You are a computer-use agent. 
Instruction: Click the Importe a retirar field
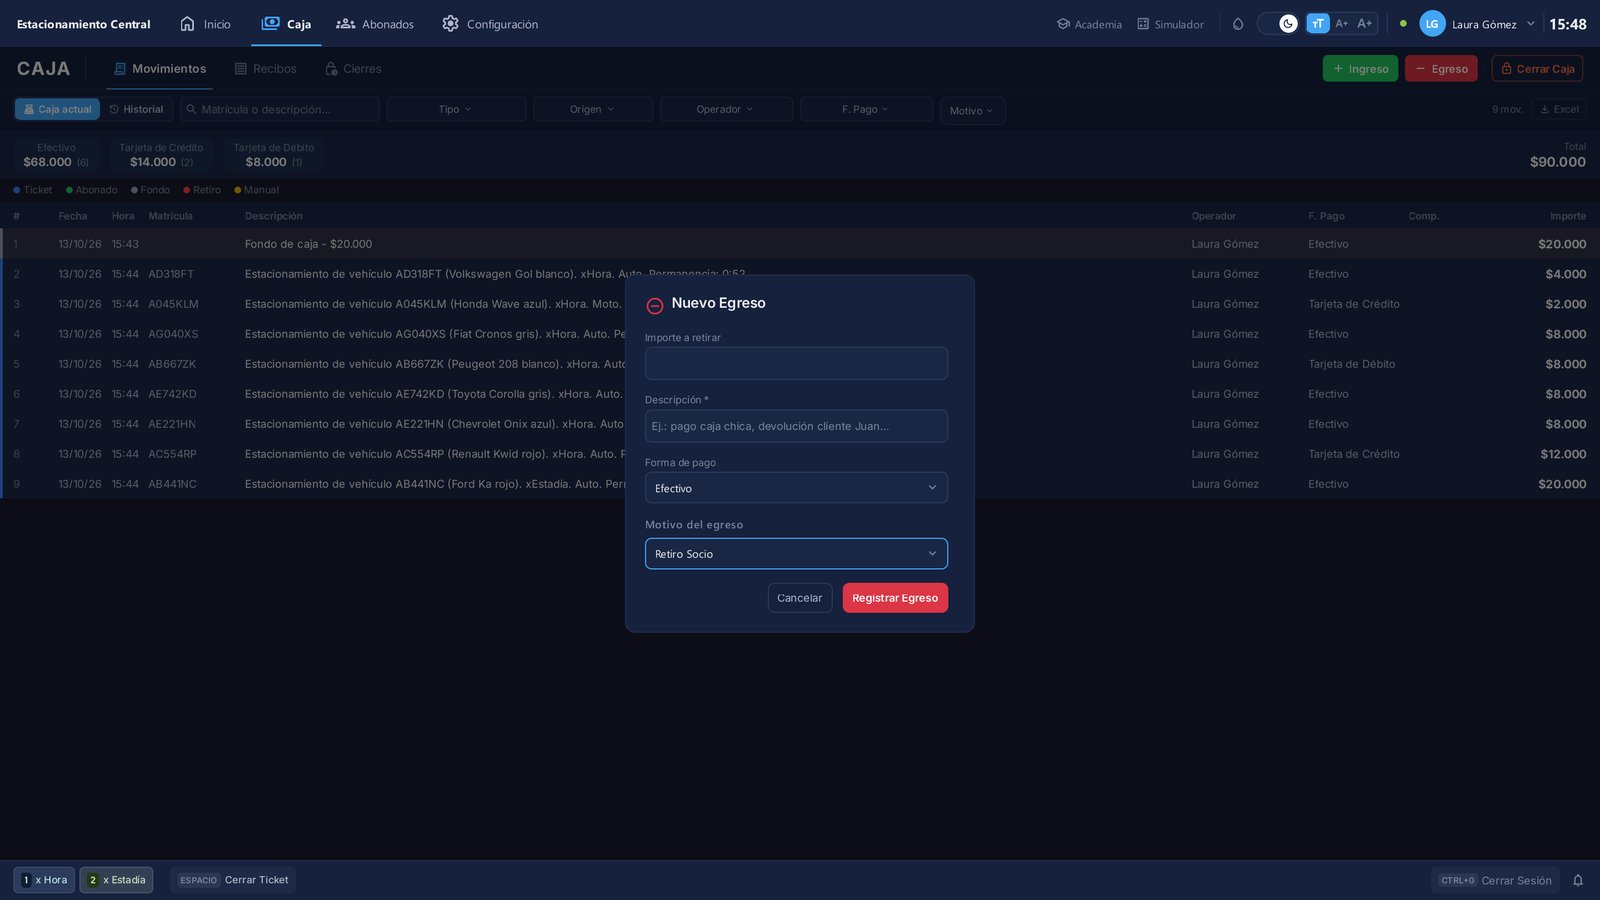coord(796,363)
